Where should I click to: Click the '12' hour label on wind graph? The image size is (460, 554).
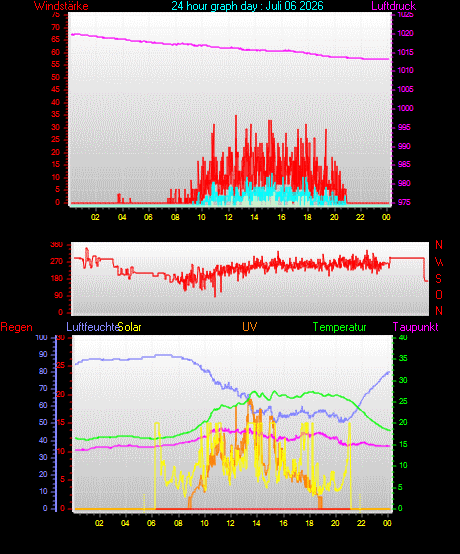(x=228, y=217)
